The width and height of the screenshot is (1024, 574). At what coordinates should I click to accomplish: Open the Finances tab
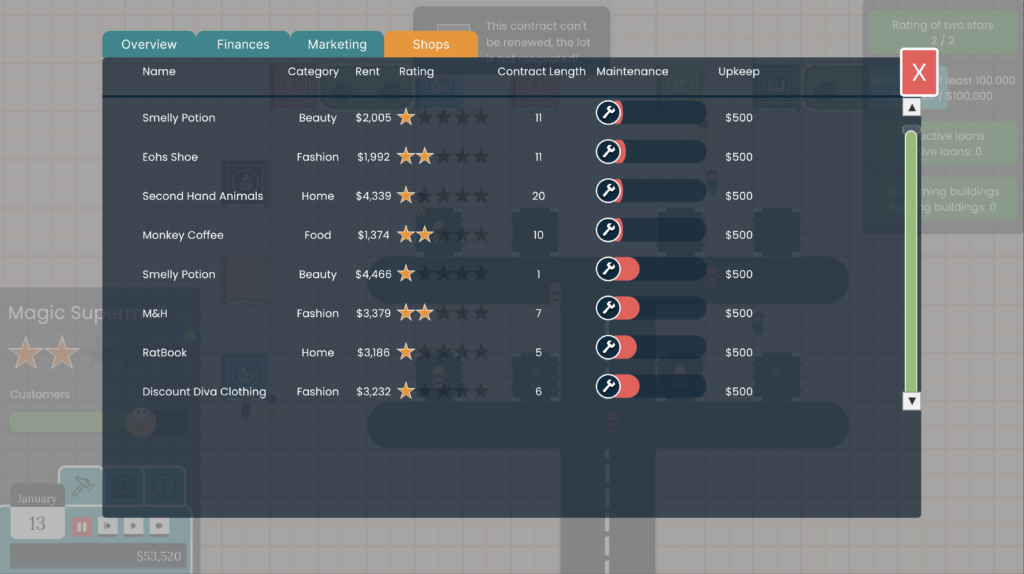(243, 45)
